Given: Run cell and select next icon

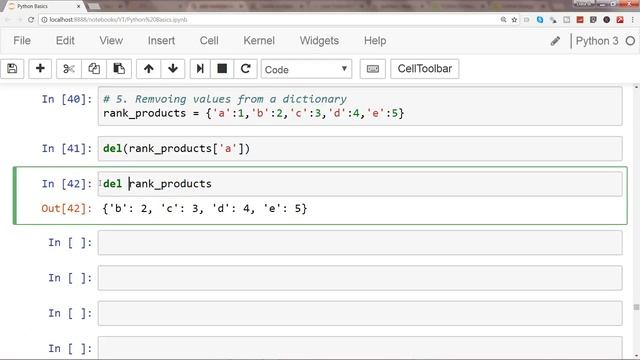Looking at the screenshot, I should point(200,69).
